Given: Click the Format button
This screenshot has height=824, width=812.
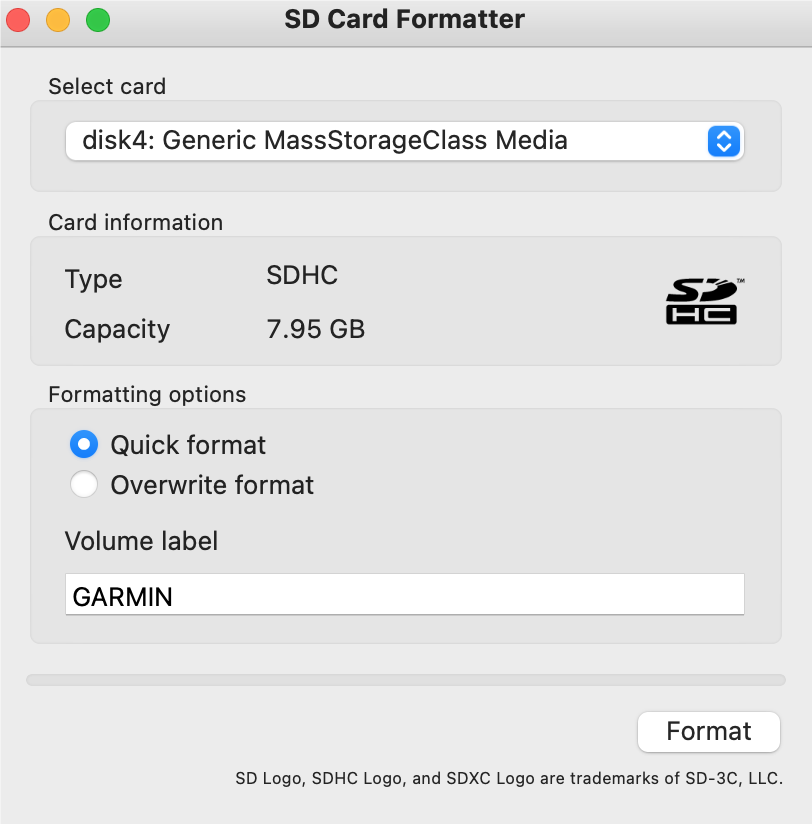Looking at the screenshot, I should [708, 732].
